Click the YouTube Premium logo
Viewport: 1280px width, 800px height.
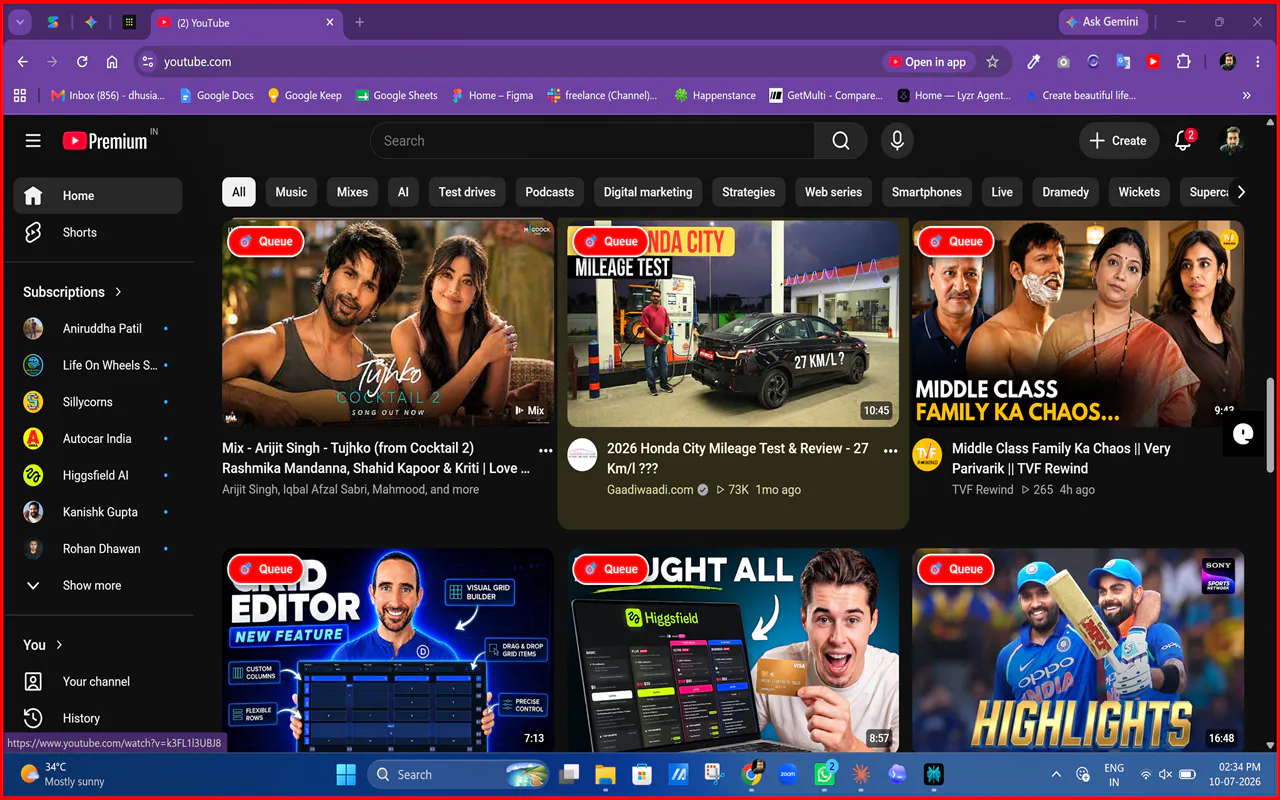pos(106,141)
